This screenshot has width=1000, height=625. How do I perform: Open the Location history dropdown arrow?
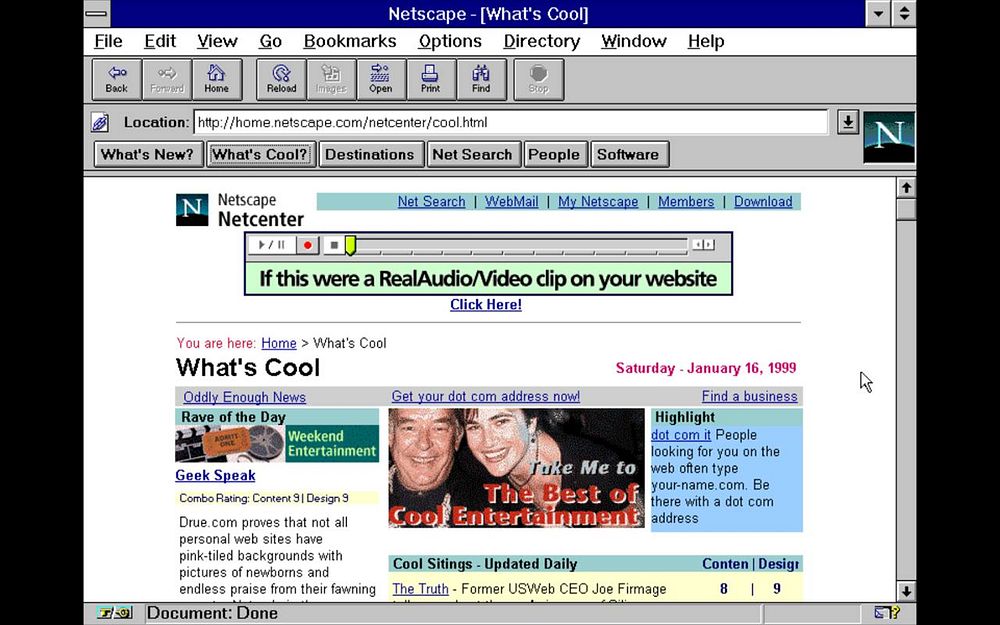(847, 122)
